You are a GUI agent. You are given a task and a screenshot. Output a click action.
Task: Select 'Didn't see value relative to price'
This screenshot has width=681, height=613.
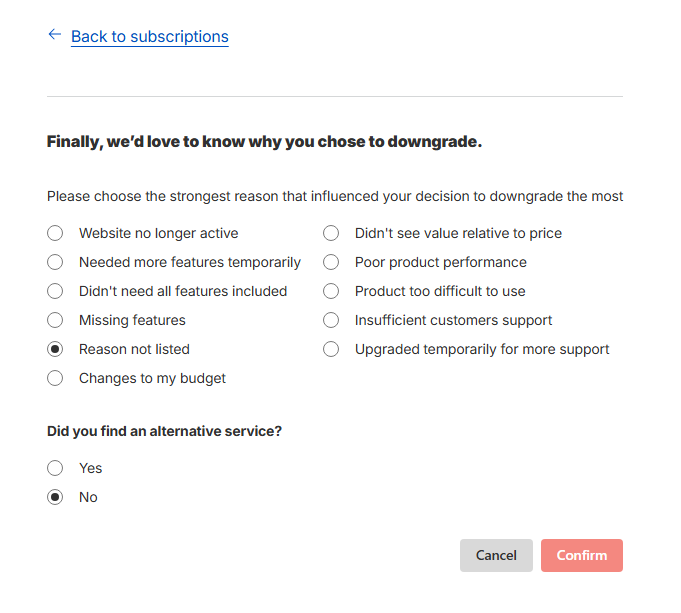pos(331,233)
